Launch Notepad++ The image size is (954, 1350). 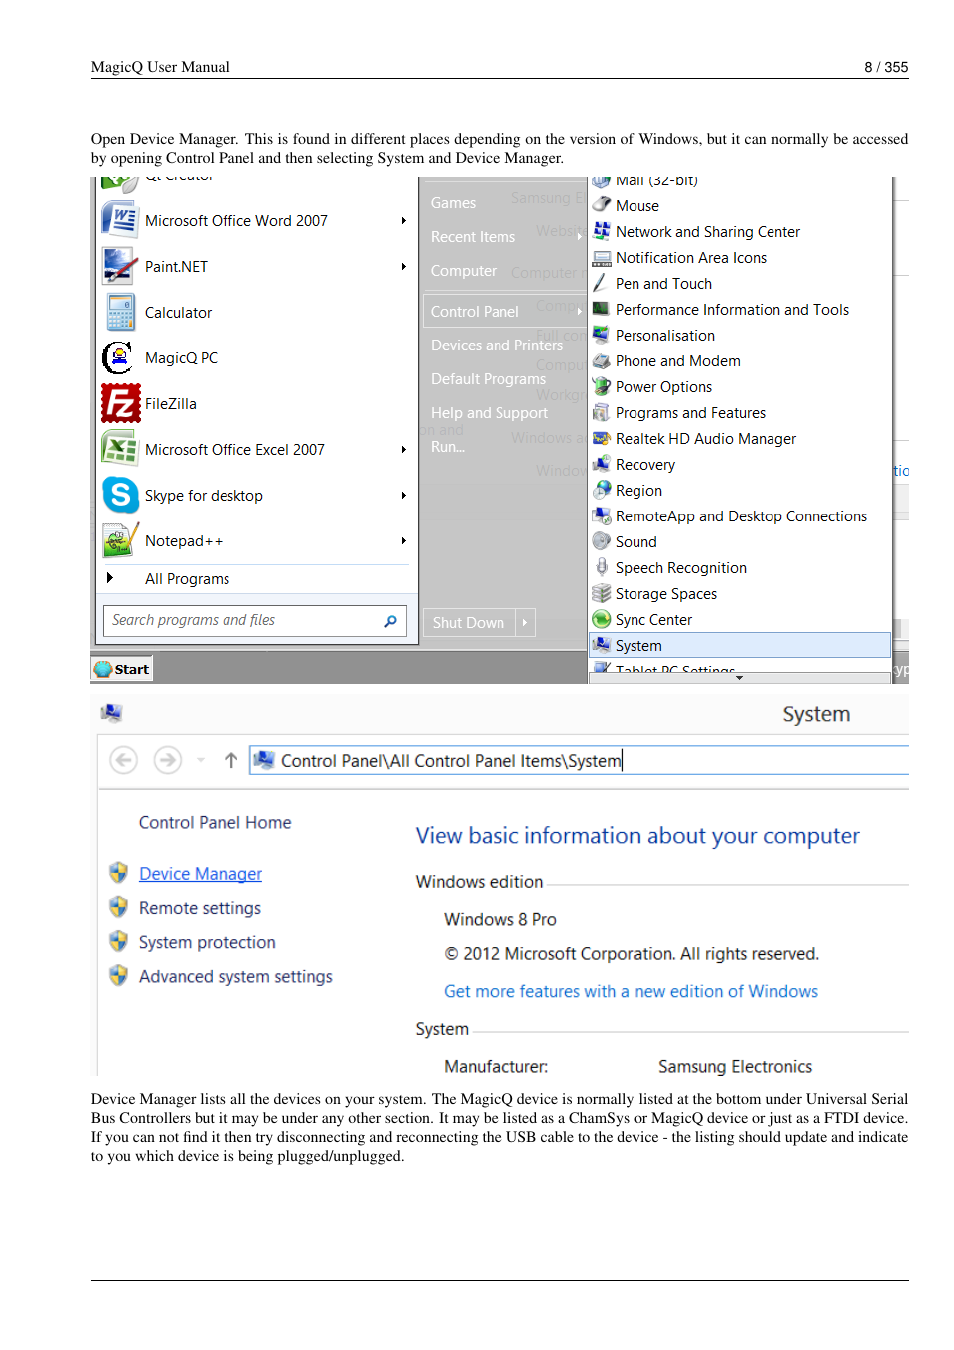184,540
